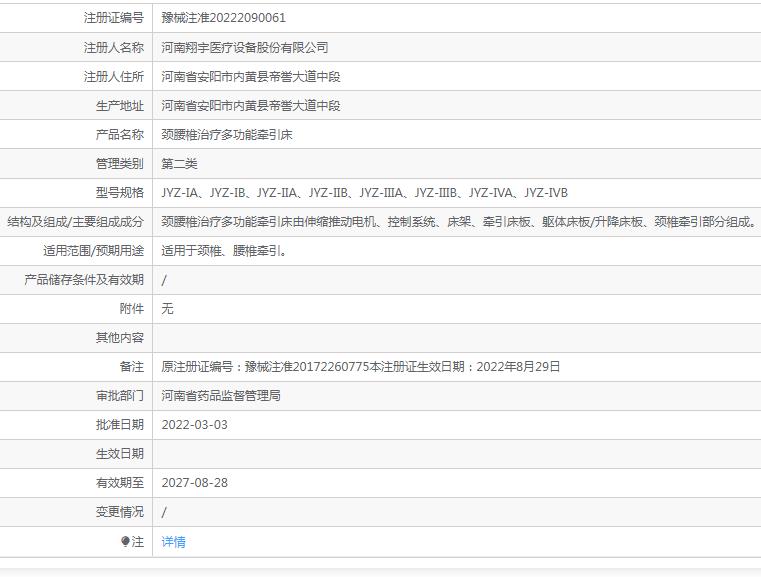Select approval date 2022-03-03
This screenshot has height=577, width=761.
coord(194,425)
